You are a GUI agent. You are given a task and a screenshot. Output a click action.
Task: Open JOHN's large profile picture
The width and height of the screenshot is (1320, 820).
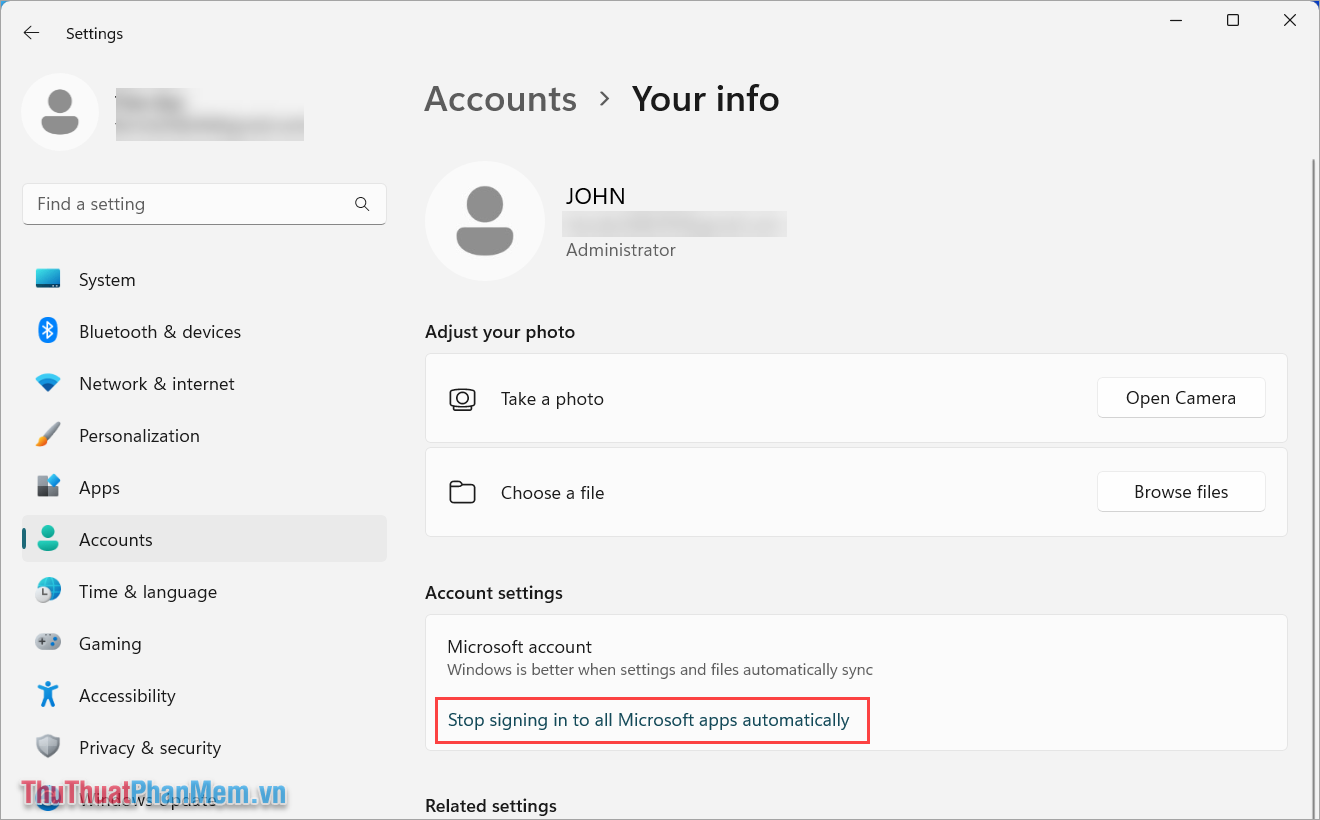pos(485,221)
